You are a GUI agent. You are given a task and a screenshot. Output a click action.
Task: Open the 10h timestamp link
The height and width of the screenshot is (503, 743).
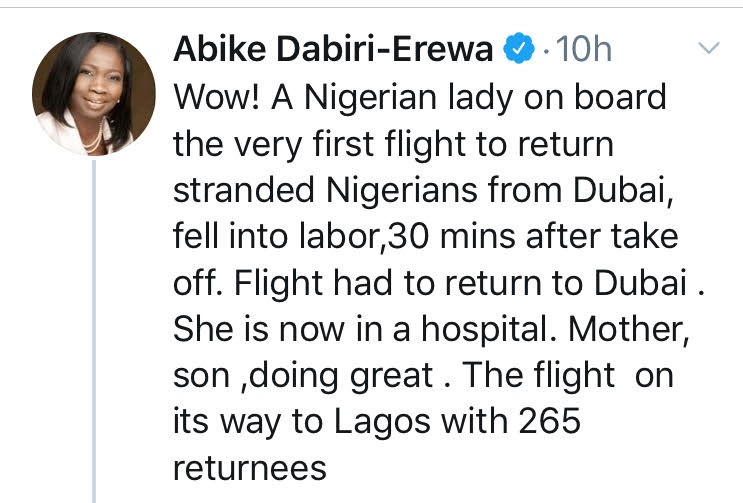[584, 49]
